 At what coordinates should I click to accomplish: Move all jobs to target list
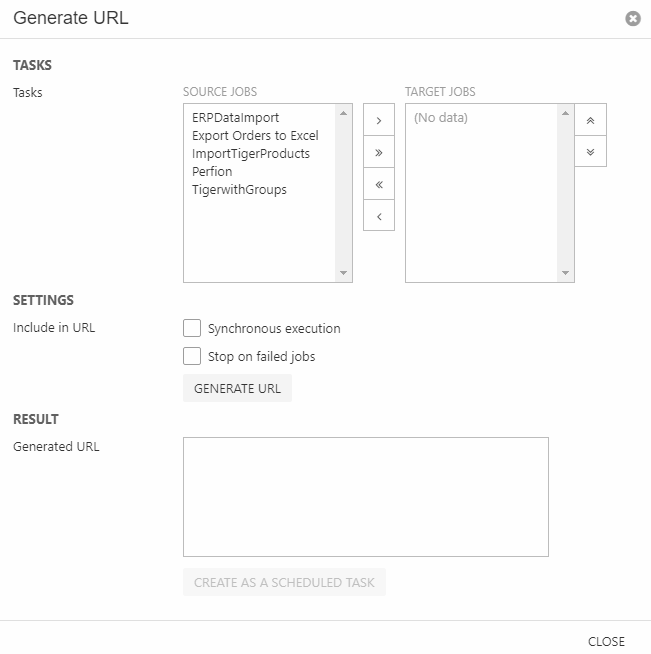coord(379,152)
